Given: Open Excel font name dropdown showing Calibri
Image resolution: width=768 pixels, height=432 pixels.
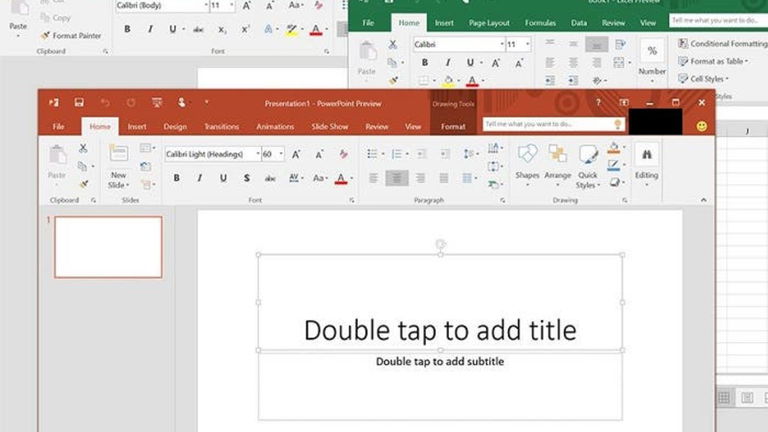Looking at the screenshot, I should pyautogui.click(x=502, y=45).
